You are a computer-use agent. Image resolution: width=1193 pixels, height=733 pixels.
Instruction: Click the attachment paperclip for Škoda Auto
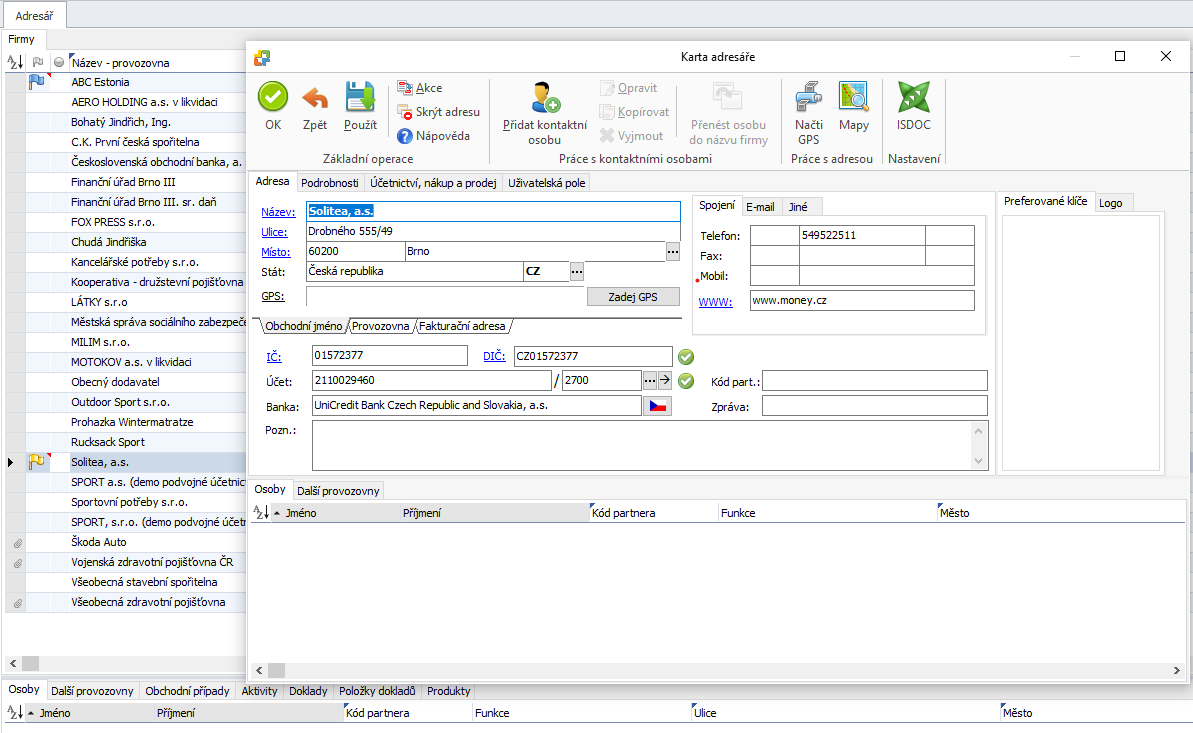click(17, 543)
